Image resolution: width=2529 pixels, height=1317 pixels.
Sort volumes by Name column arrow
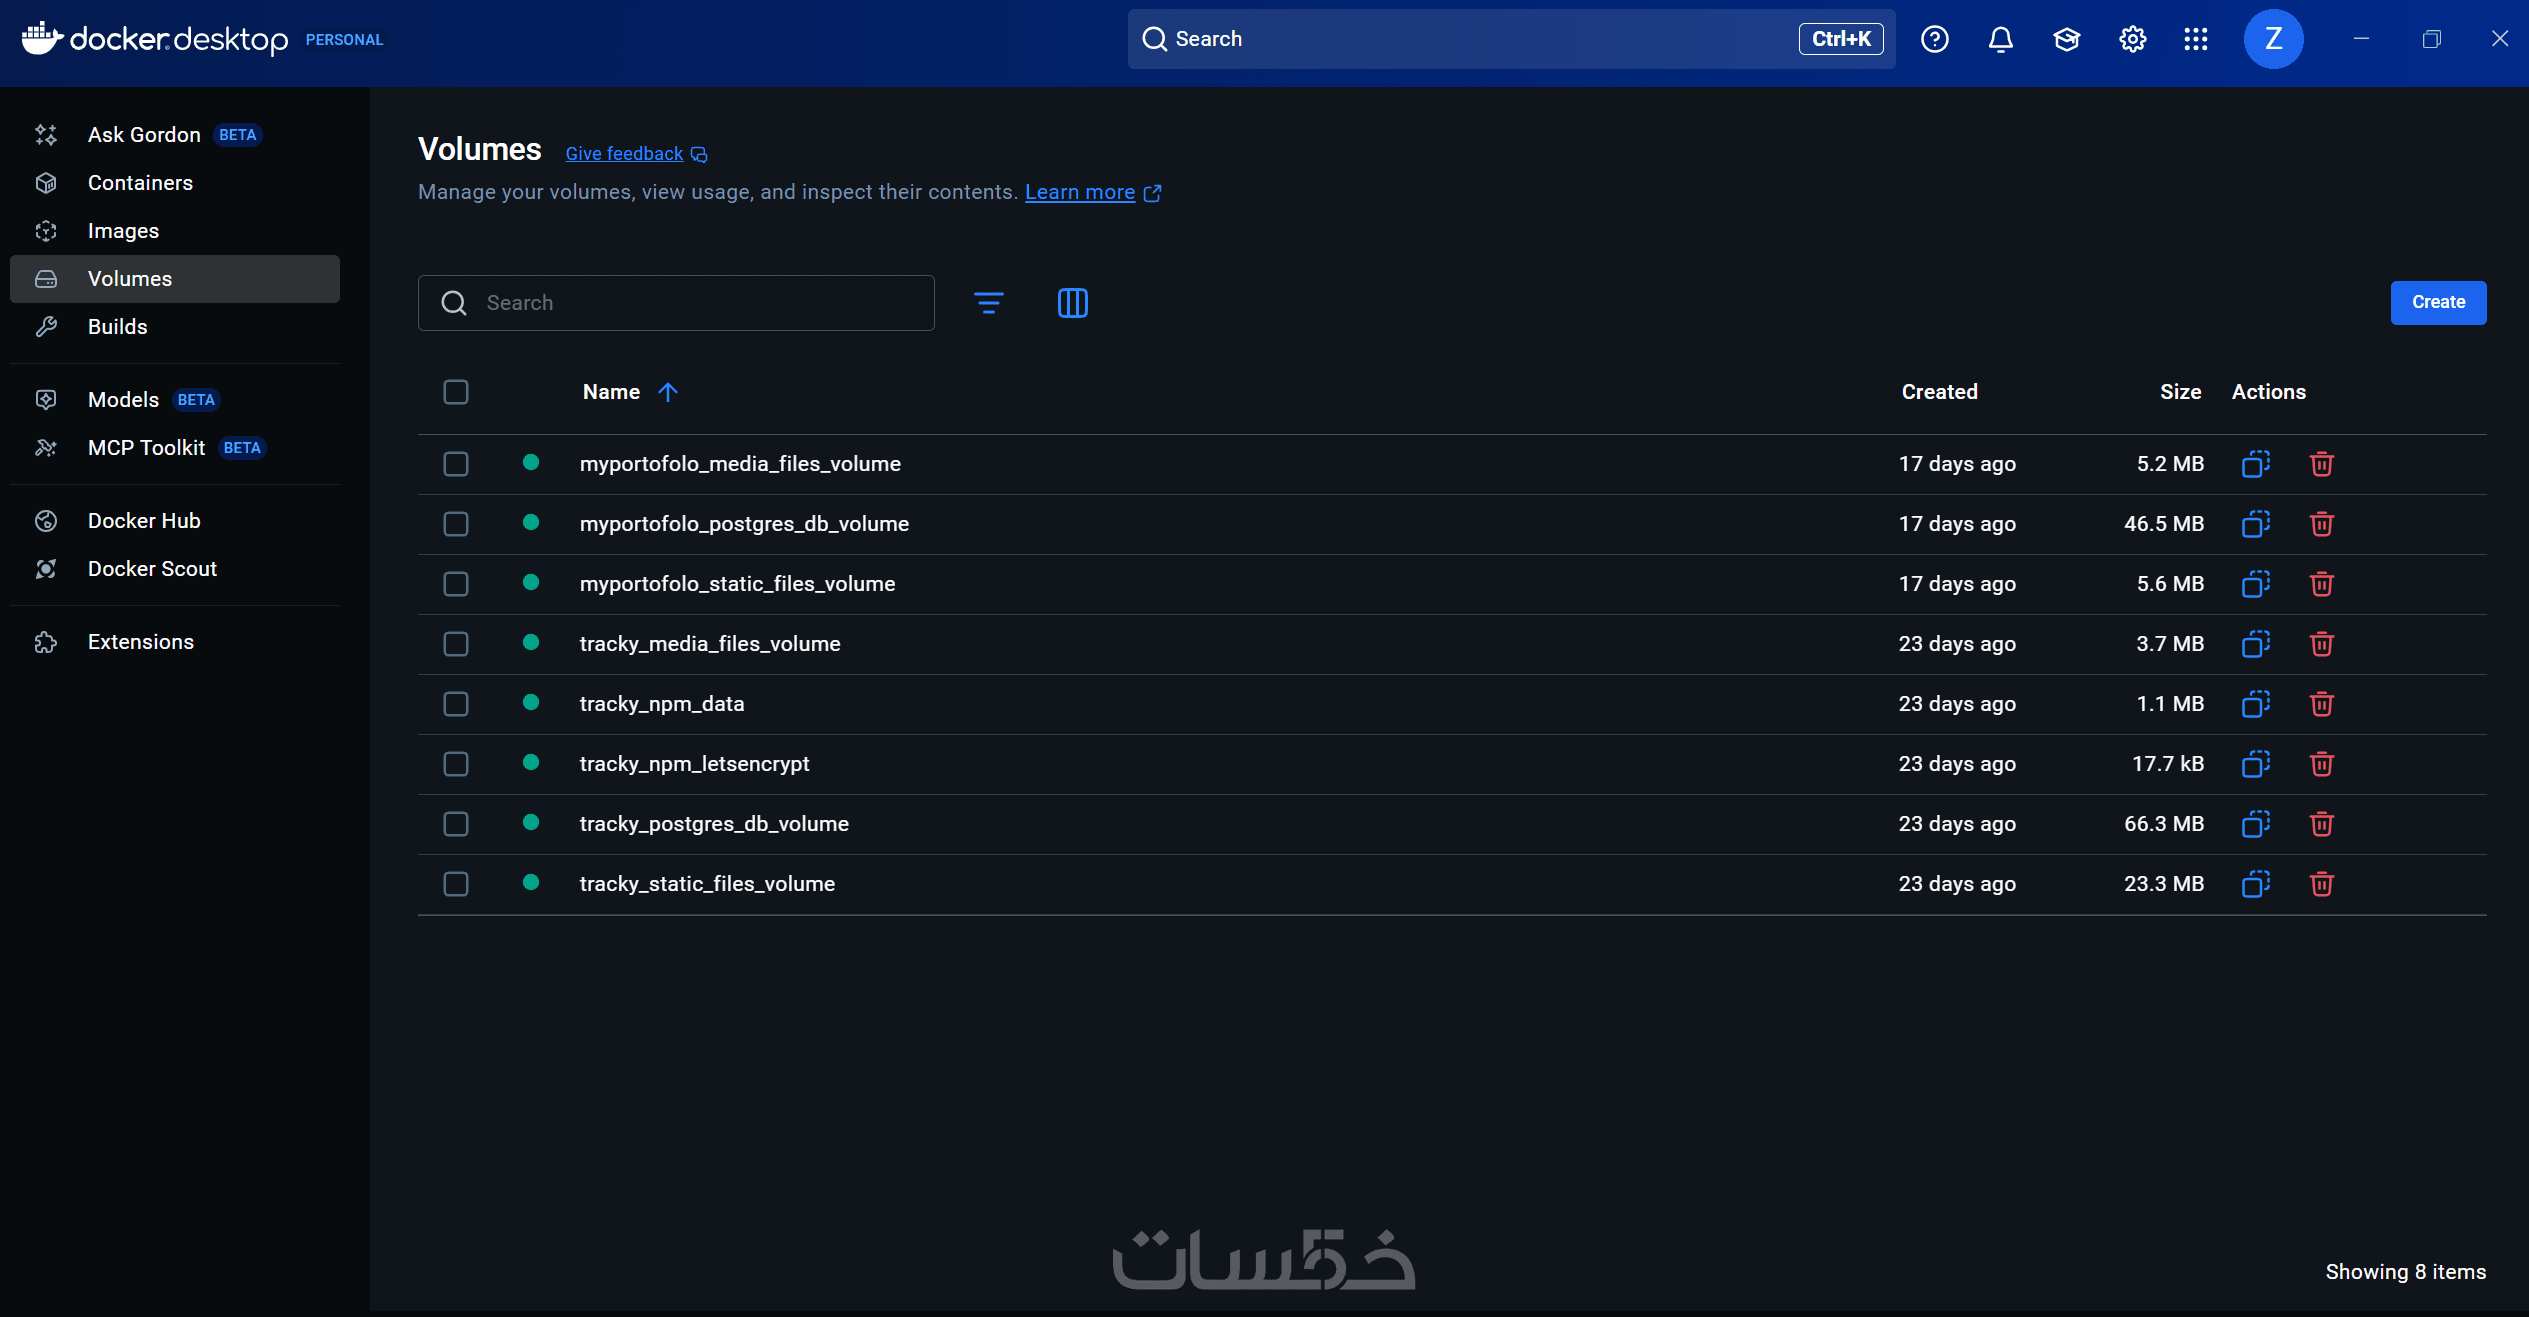click(668, 392)
